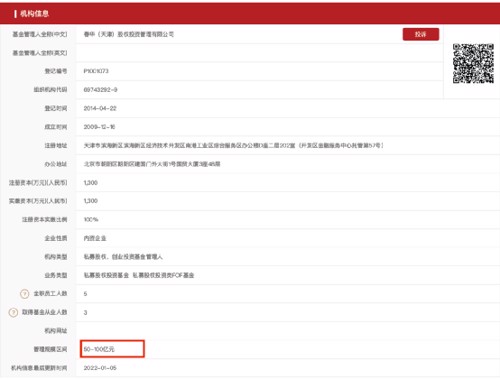The height and width of the screenshot is (379, 500).
Task: Click the 成立时间 row label
Action: point(56,127)
